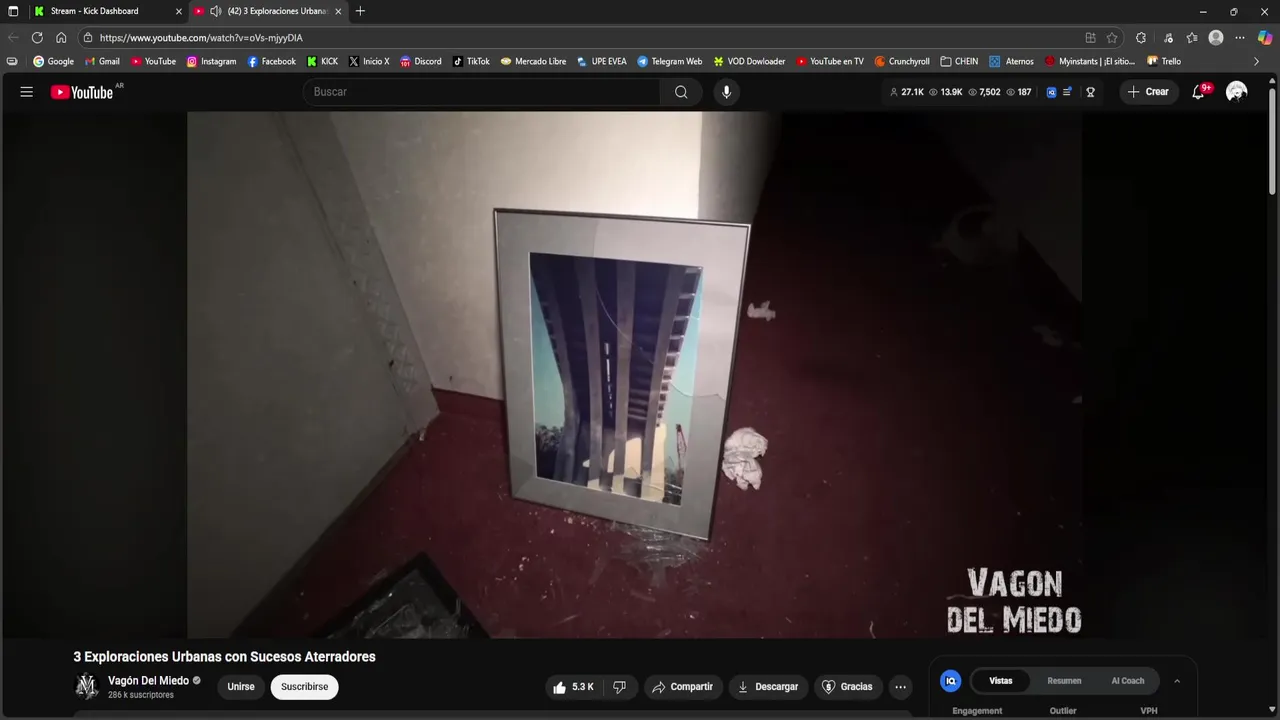The width and height of the screenshot is (1280, 720).
Task: Open the YouTube account avatar menu
Action: pos(1237,92)
